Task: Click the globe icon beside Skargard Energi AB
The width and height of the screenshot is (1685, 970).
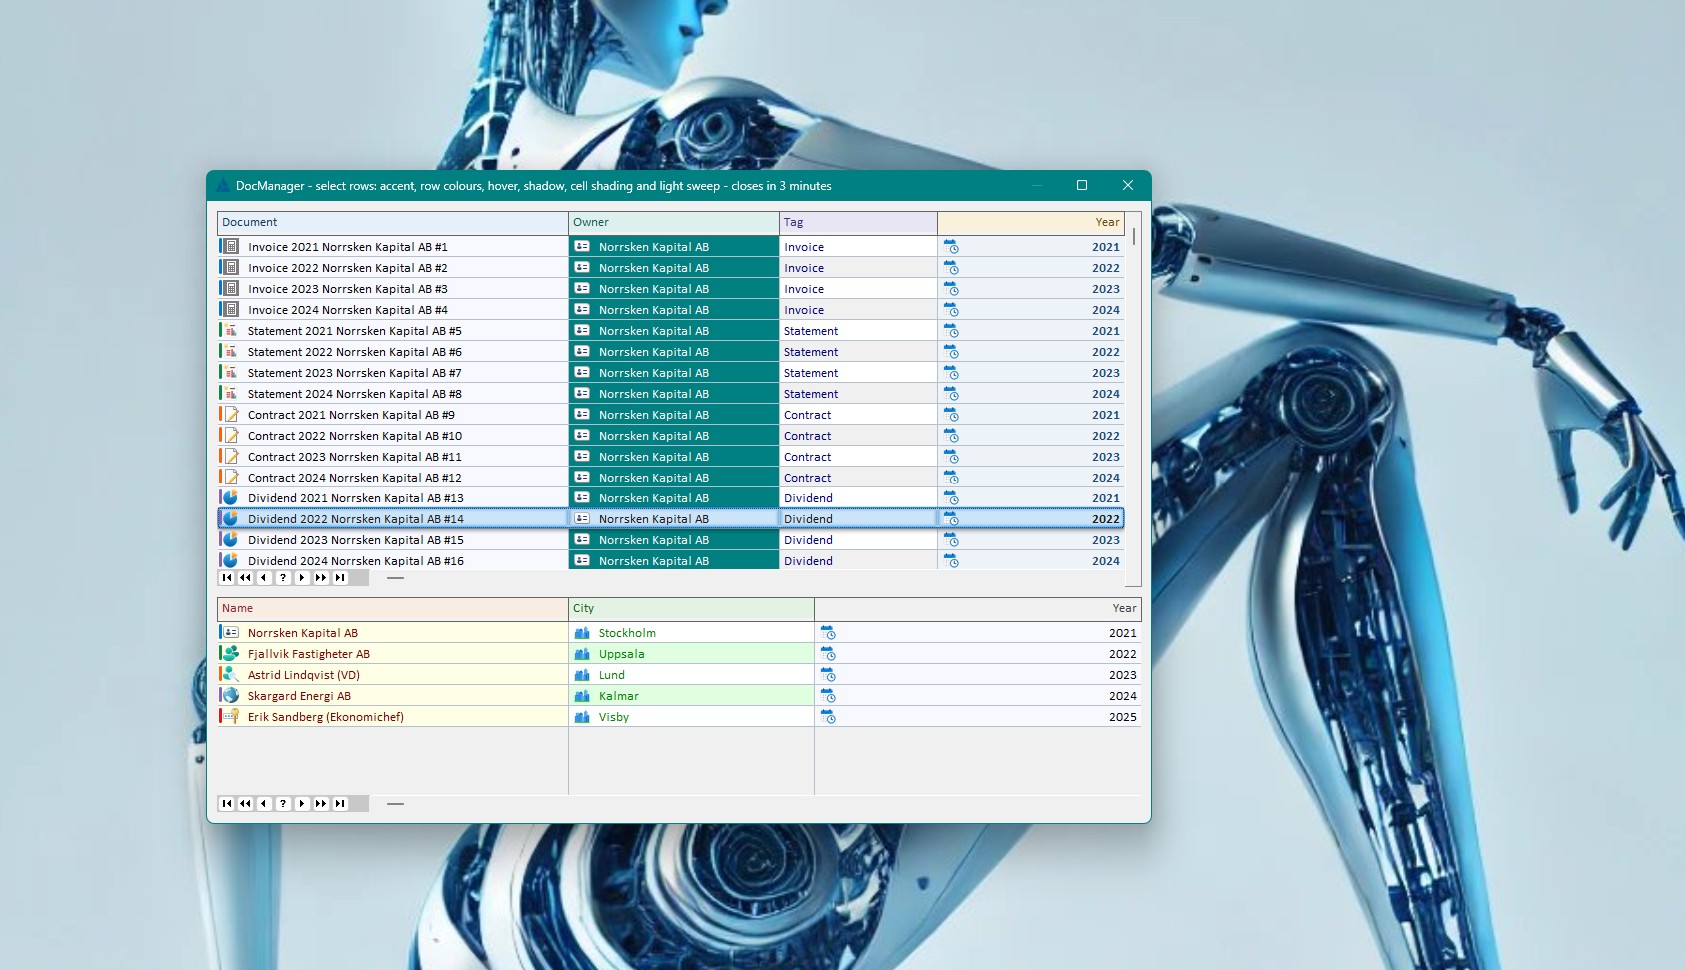Action: click(231, 695)
